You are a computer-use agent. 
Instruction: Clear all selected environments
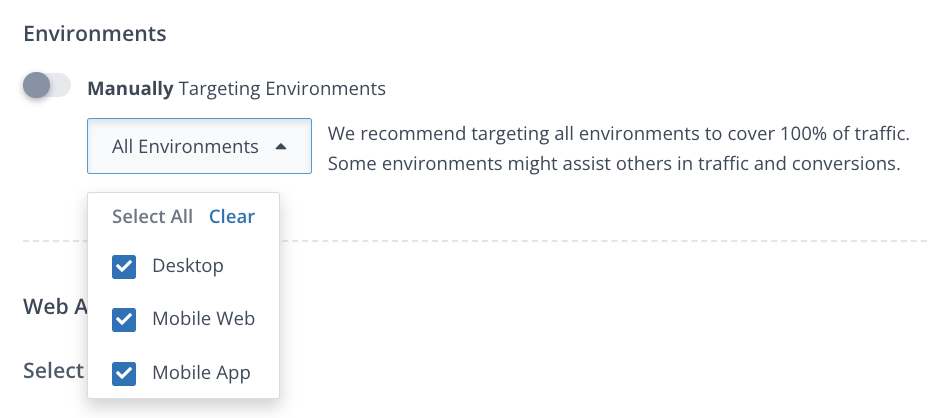(x=232, y=217)
